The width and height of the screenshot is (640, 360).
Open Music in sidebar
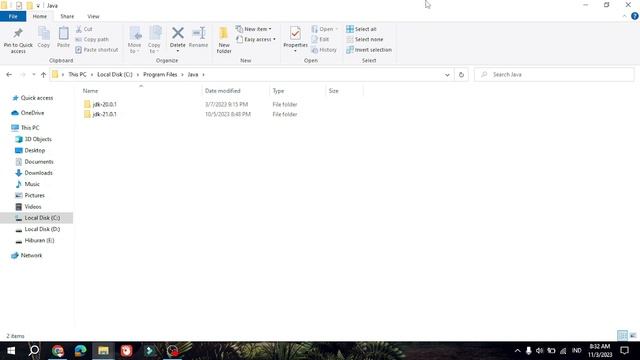point(28,184)
